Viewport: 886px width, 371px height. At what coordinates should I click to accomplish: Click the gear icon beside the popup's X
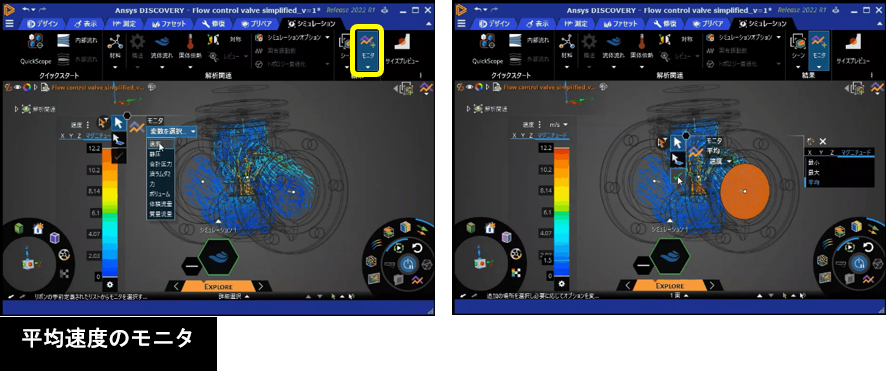click(x=811, y=141)
